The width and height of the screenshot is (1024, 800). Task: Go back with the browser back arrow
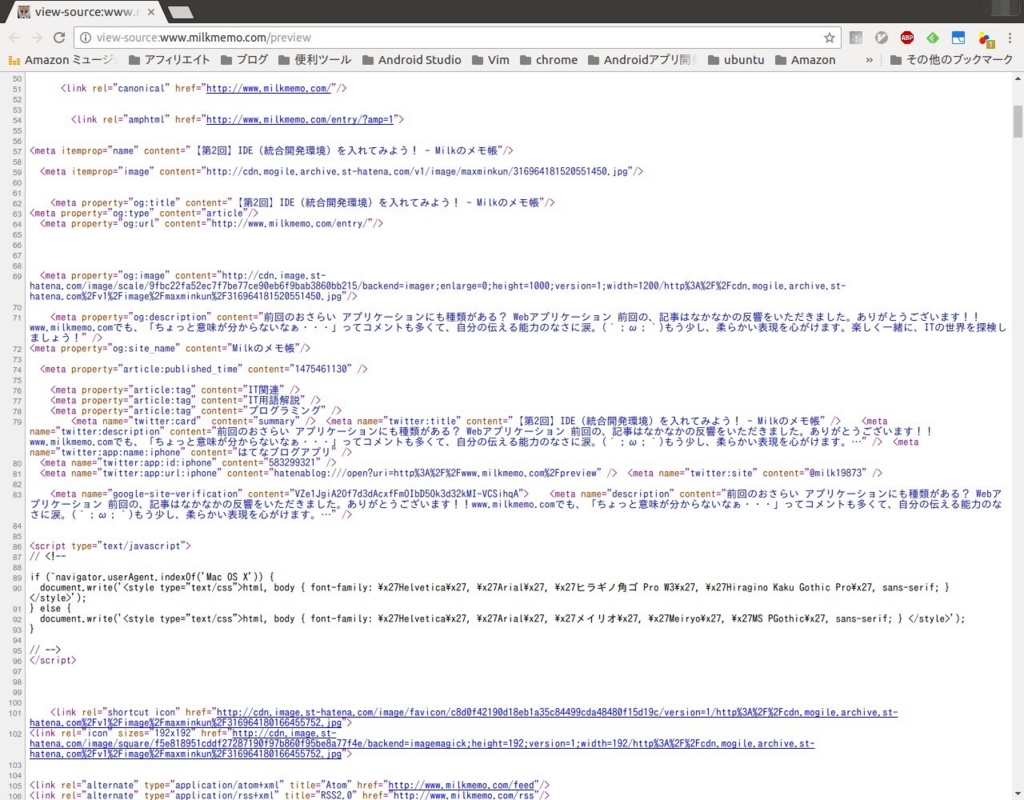click(14, 37)
